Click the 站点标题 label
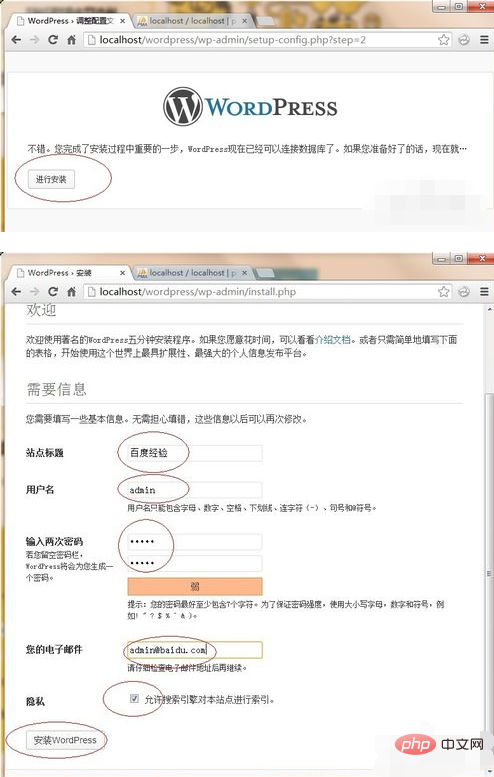Screen dimensions: 494x777 (x=45, y=453)
